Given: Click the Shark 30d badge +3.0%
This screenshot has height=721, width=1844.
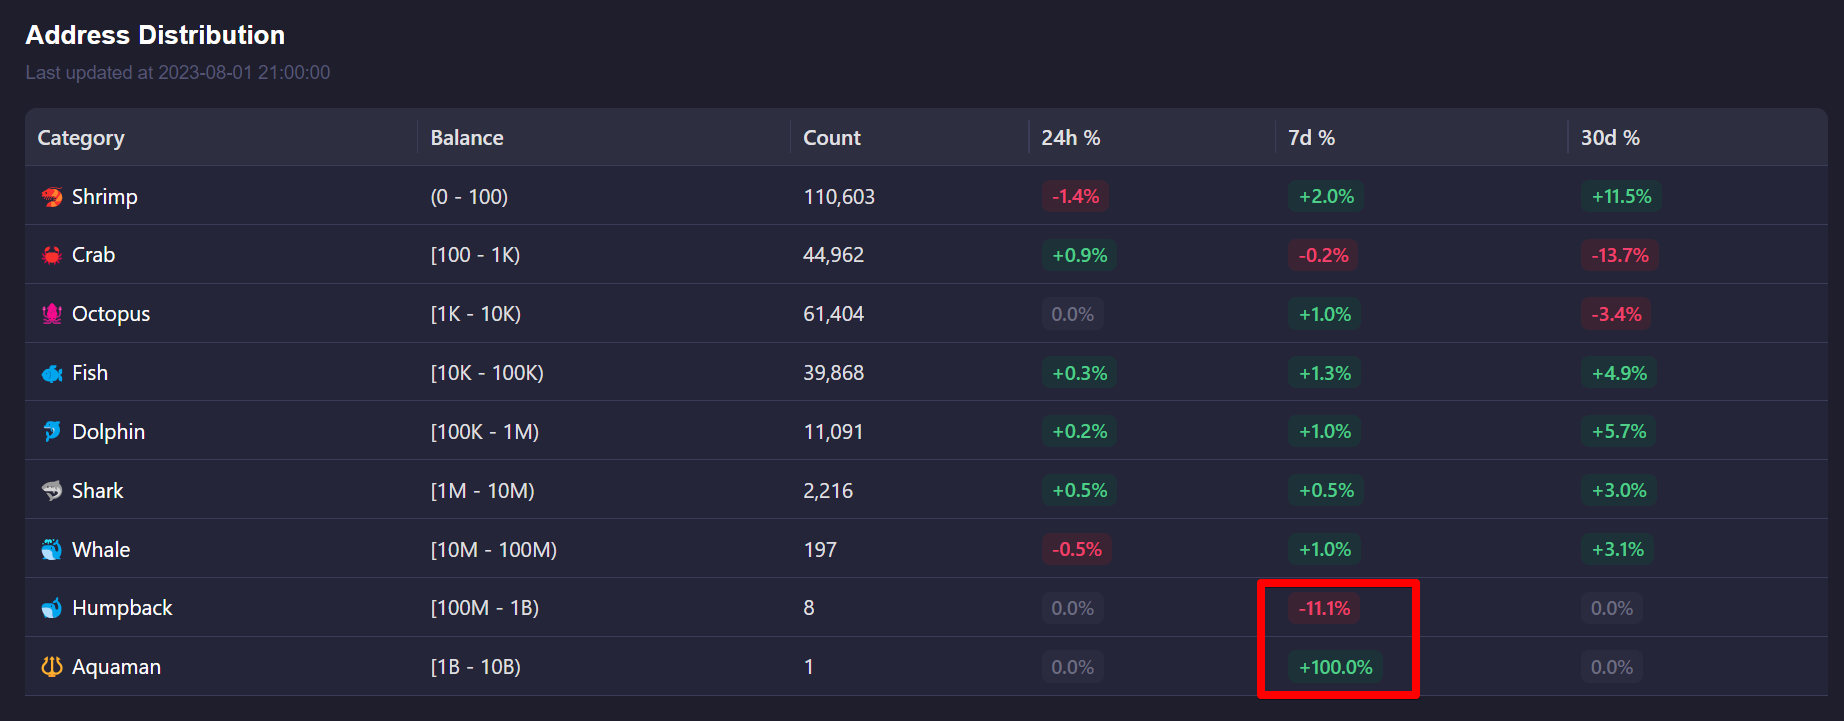Looking at the screenshot, I should pyautogui.click(x=1619, y=491).
